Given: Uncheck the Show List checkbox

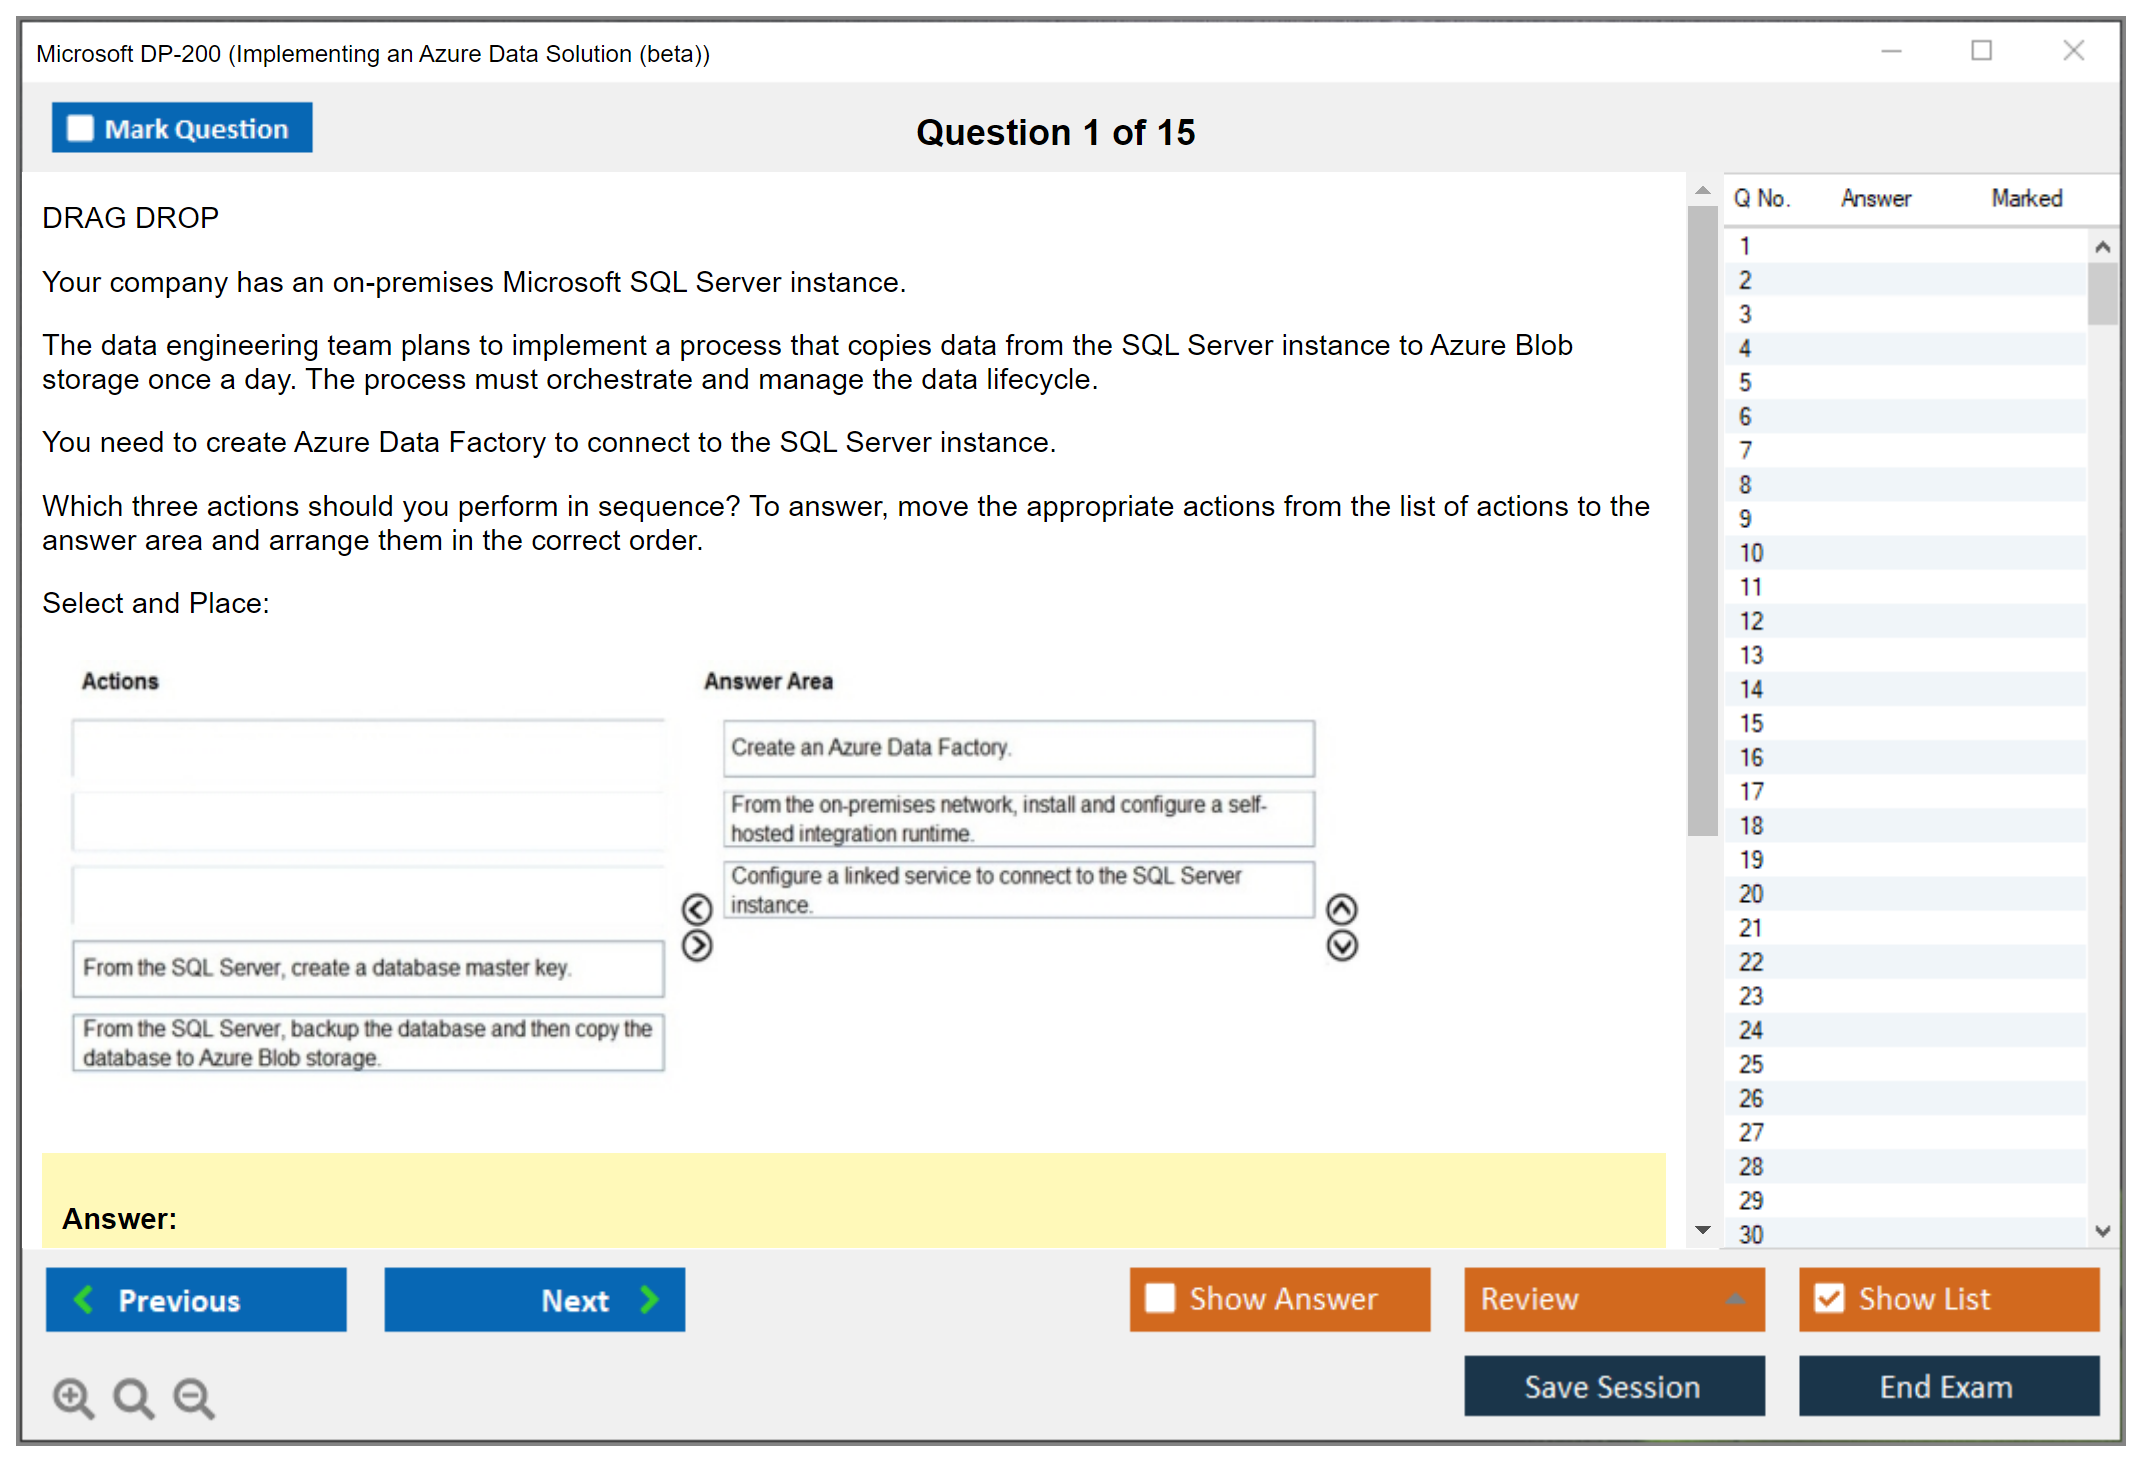Looking at the screenshot, I should pos(1829,1299).
